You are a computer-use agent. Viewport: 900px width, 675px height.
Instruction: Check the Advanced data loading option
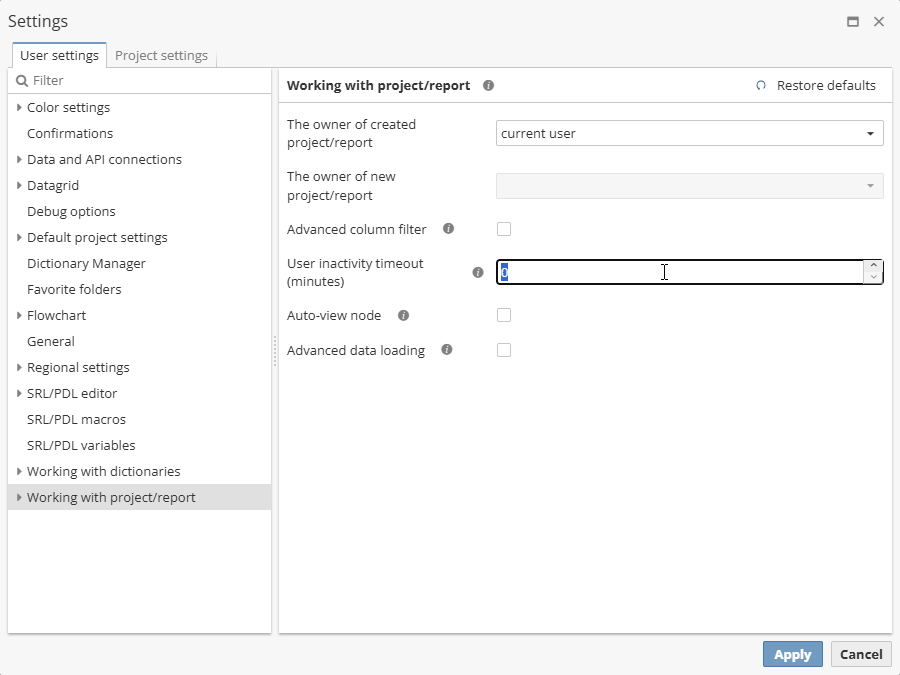[504, 350]
